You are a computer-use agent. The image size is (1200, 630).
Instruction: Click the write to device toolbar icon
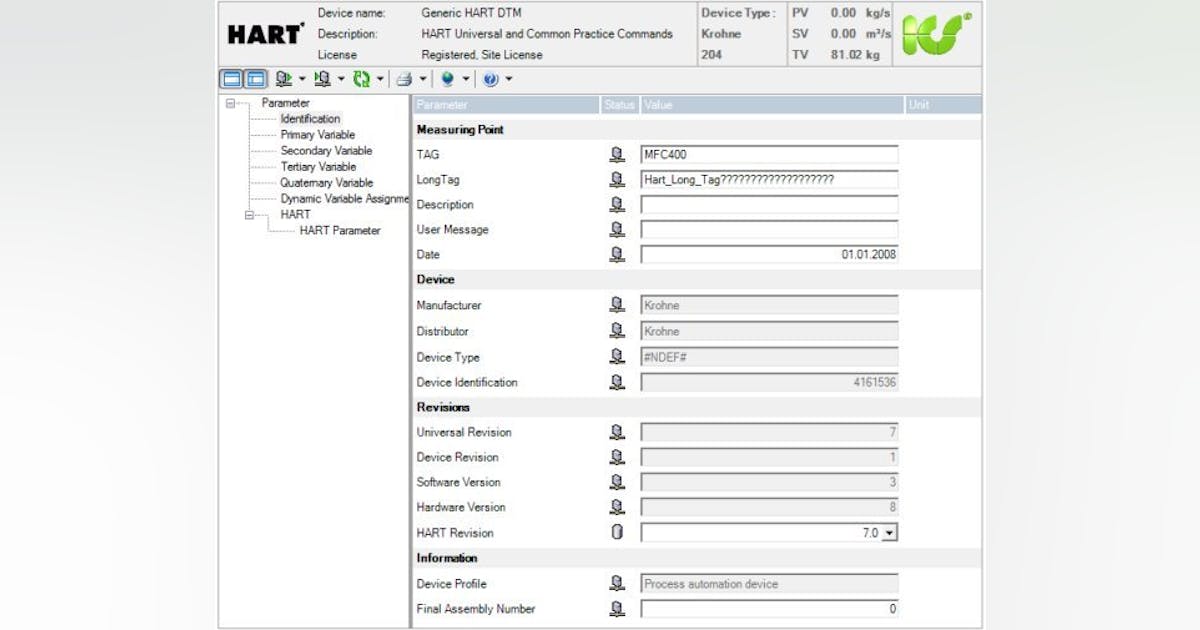(324, 79)
